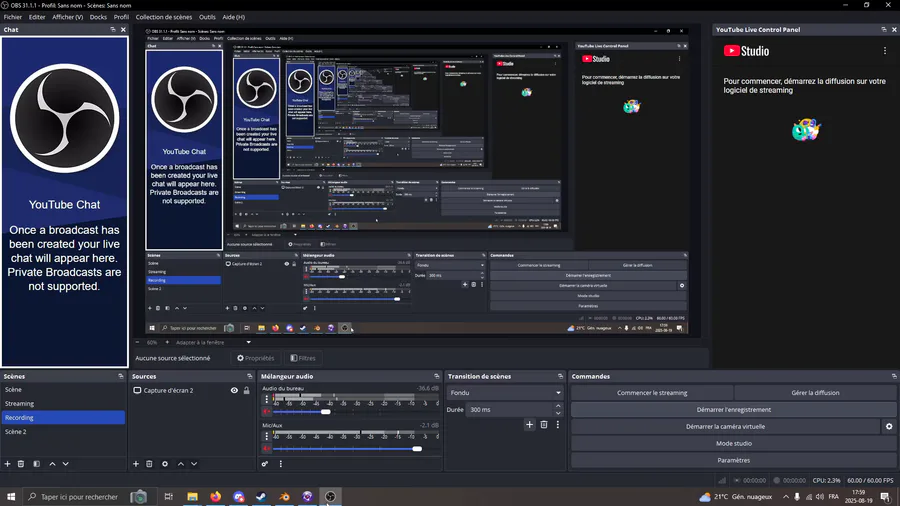Viewport: 900px width, 506px height.
Task: Open the Audio du bureau options dots
Action: click(266, 399)
